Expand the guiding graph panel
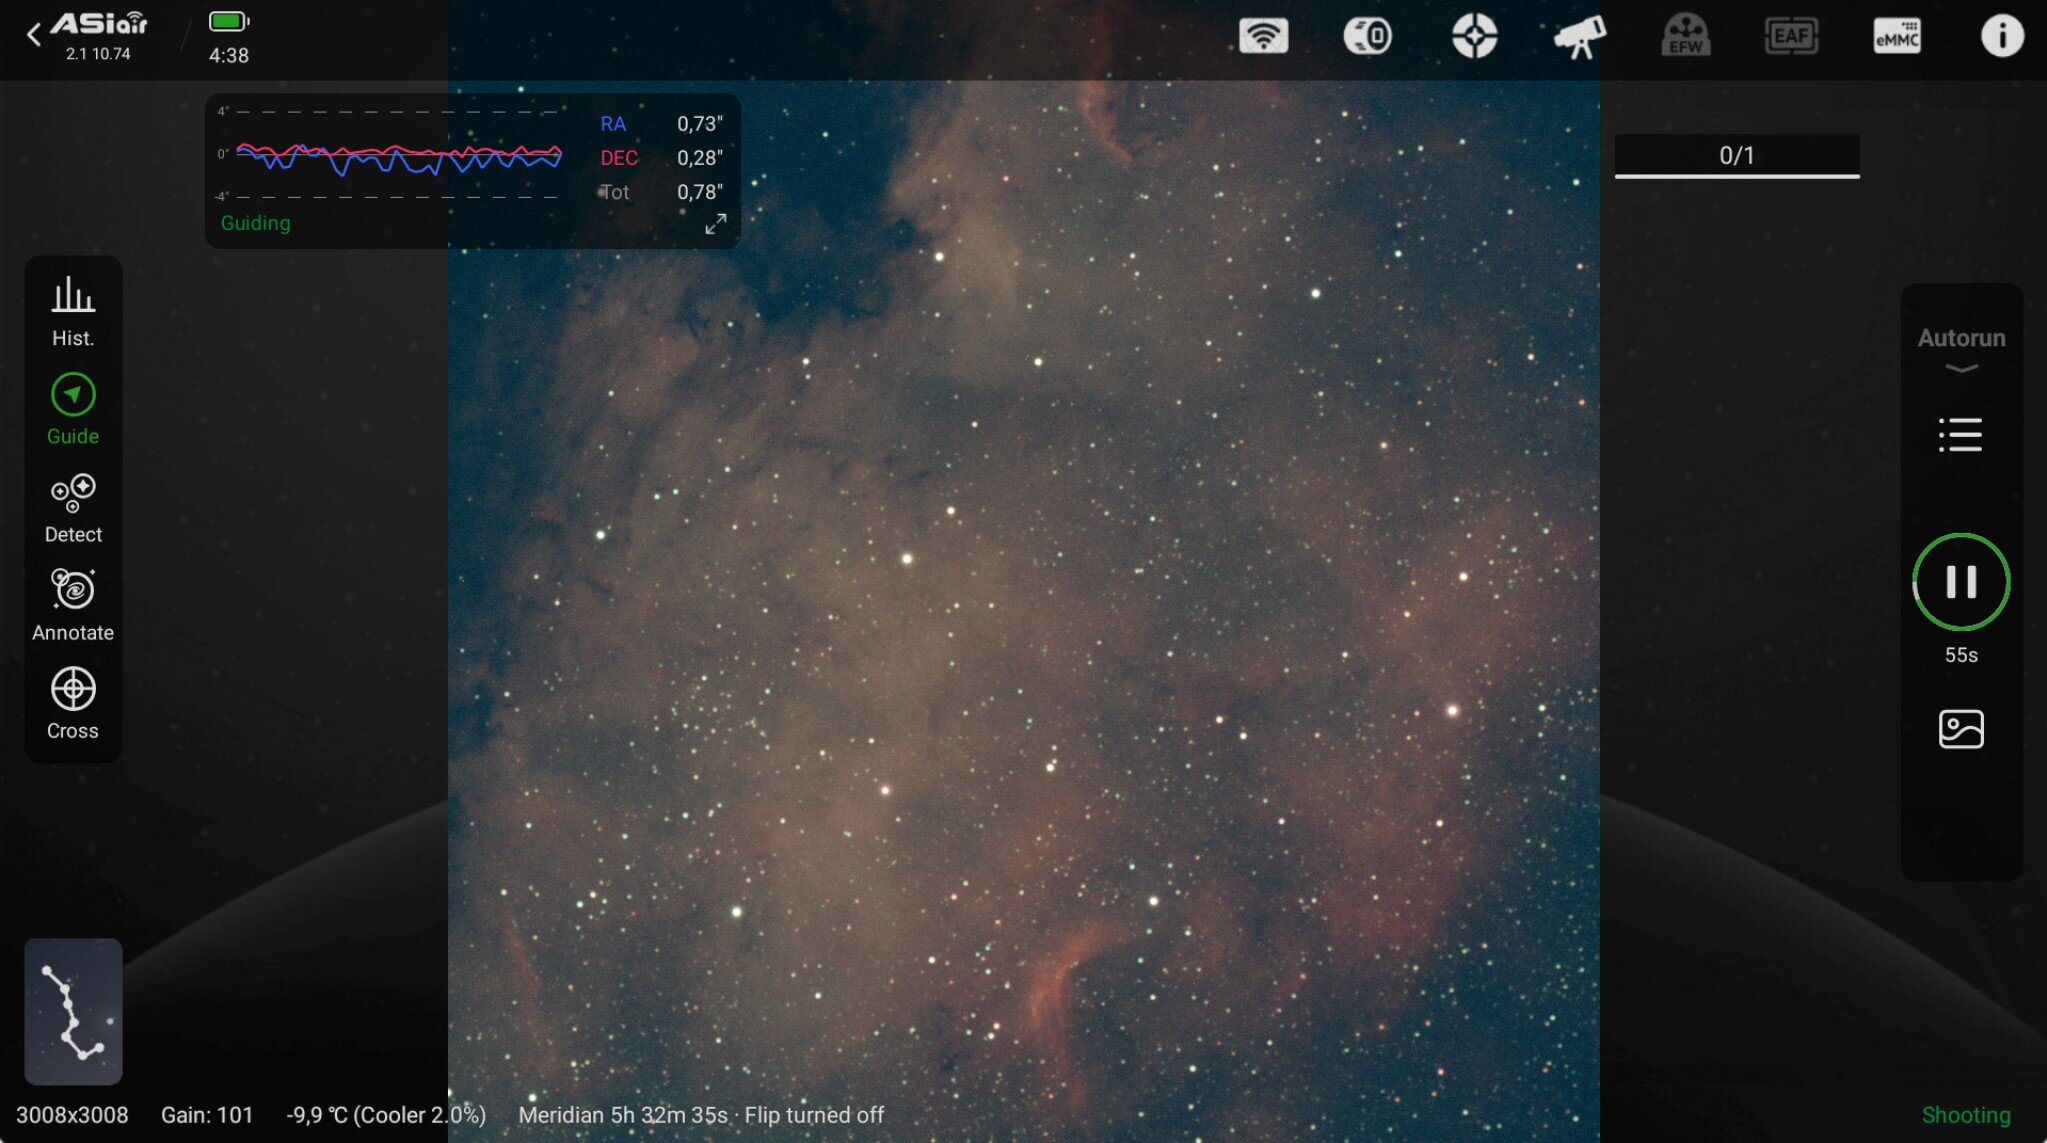 click(x=715, y=224)
